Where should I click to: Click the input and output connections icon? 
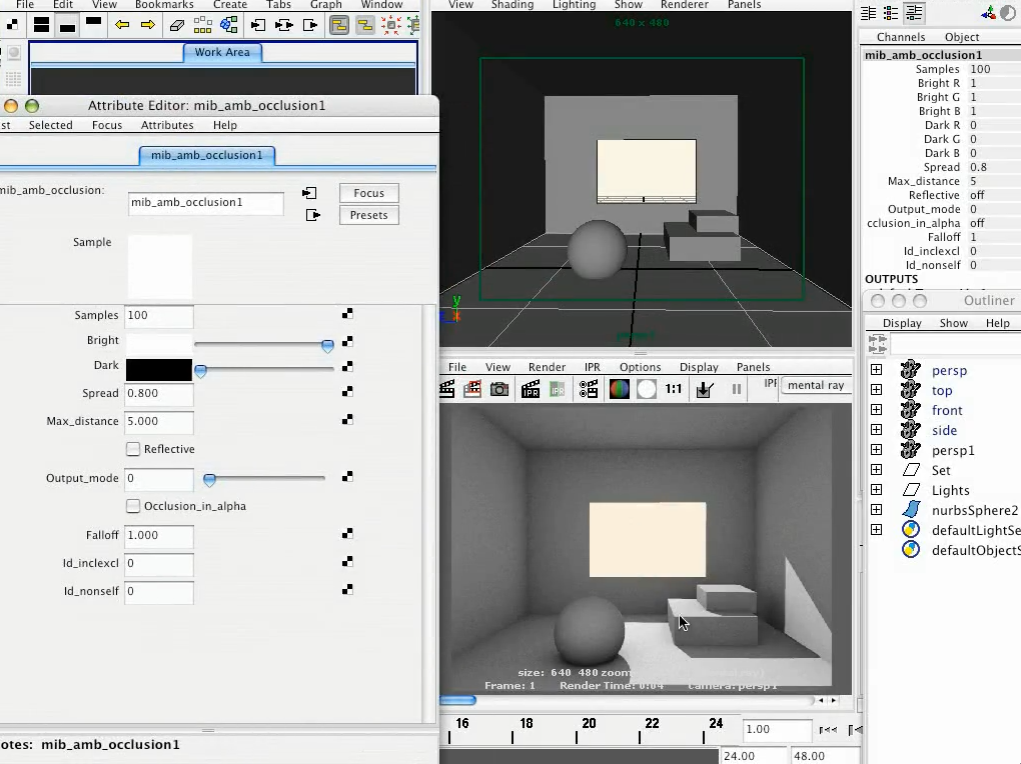coord(284,25)
